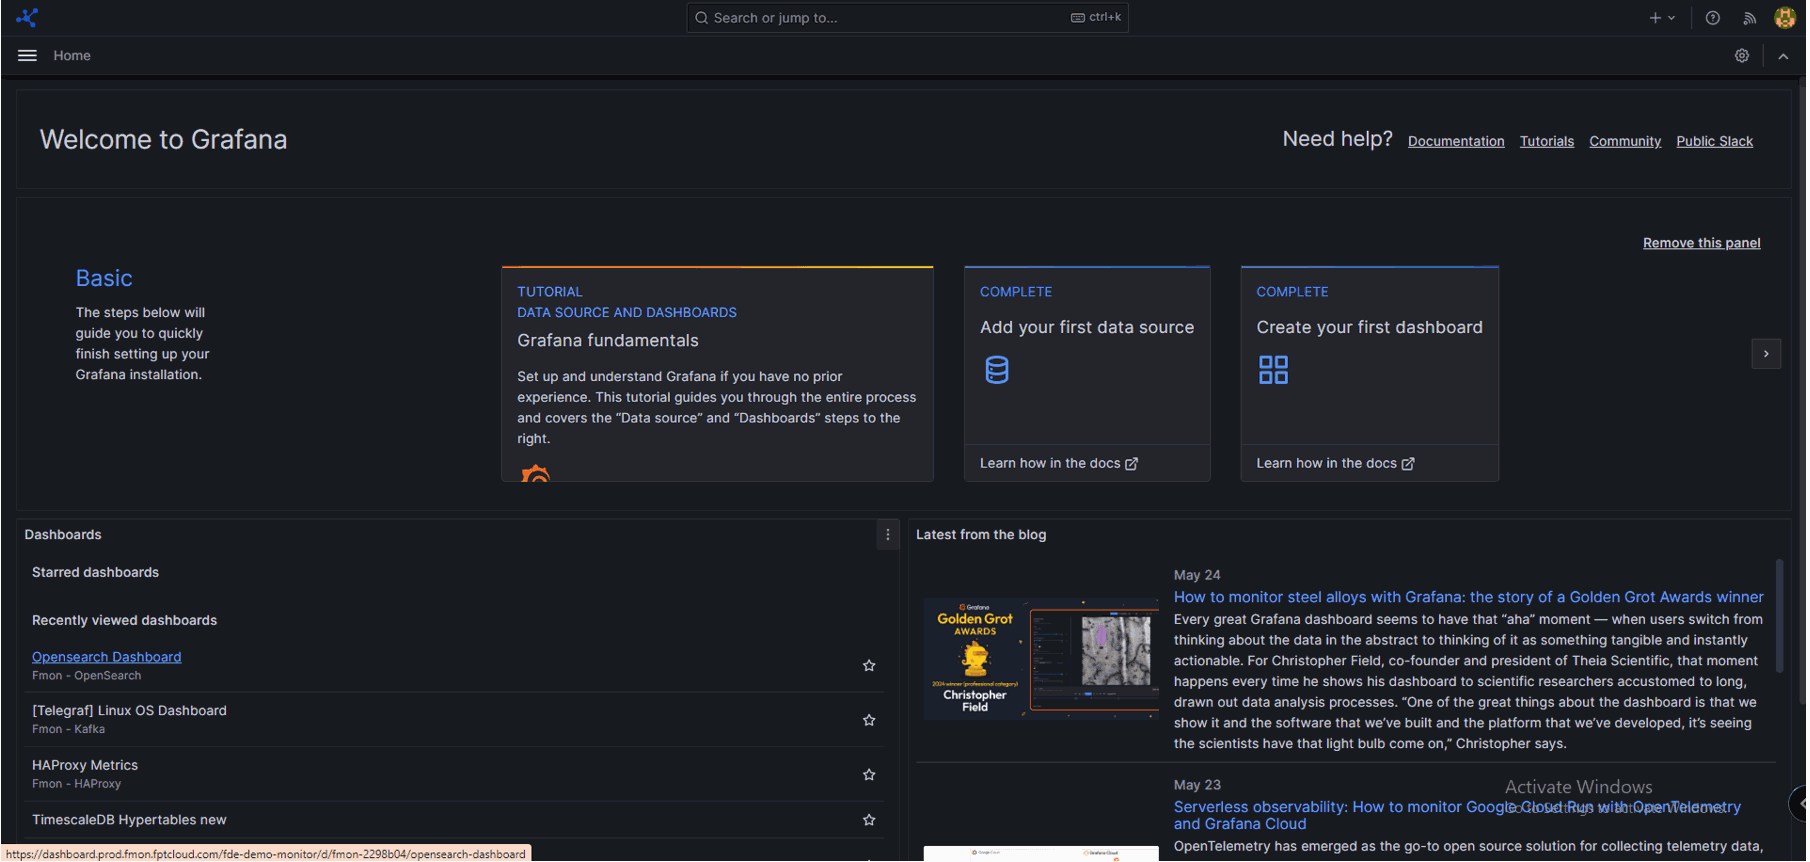Star the Opensearch Dashboard
Screen dimensions: 1810x862
click(x=869, y=666)
